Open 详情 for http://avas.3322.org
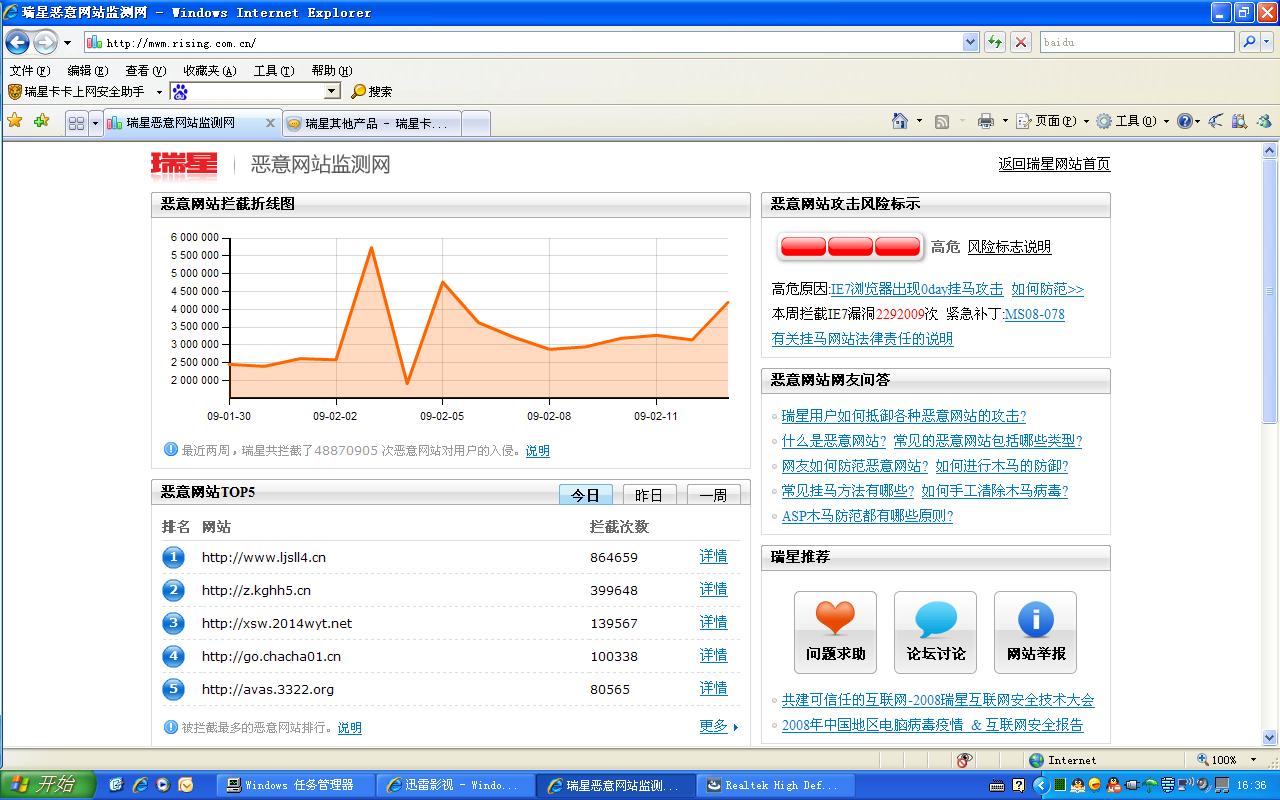1280x800 pixels. pos(713,688)
